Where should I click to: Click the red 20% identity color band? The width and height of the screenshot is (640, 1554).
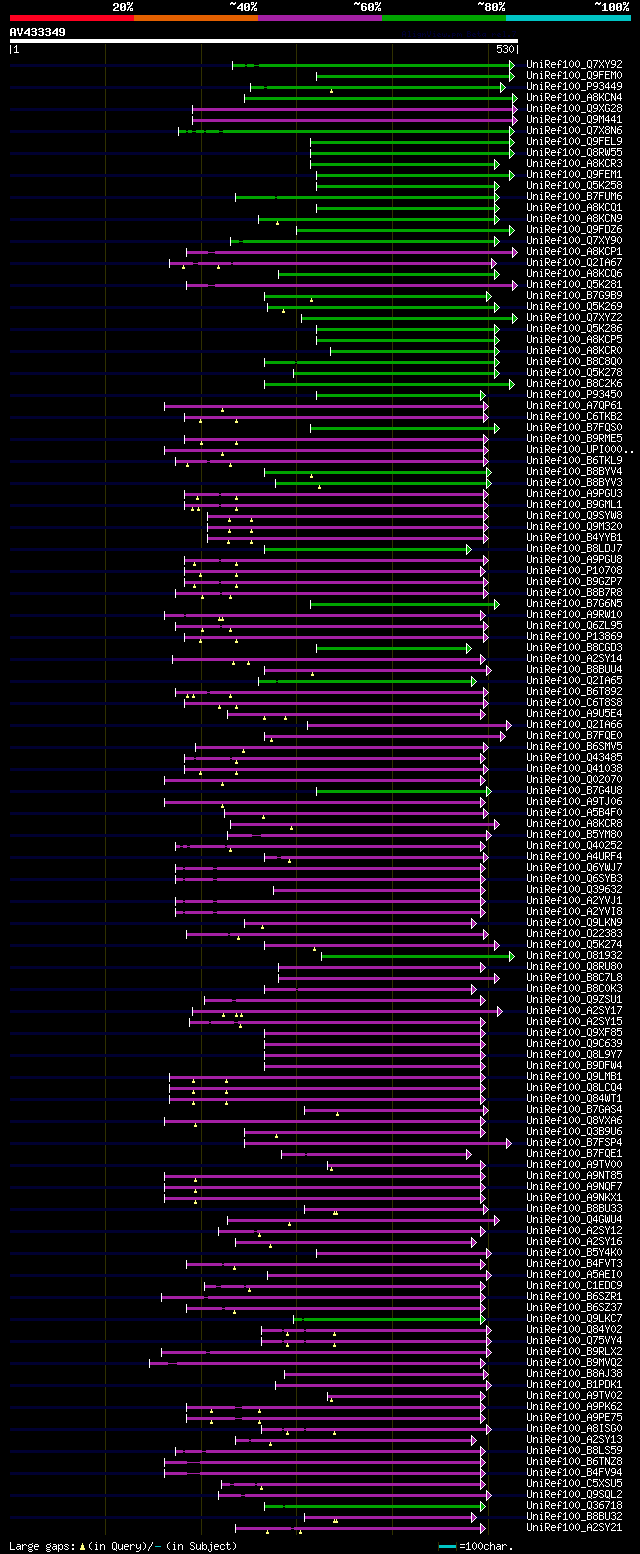71,17
